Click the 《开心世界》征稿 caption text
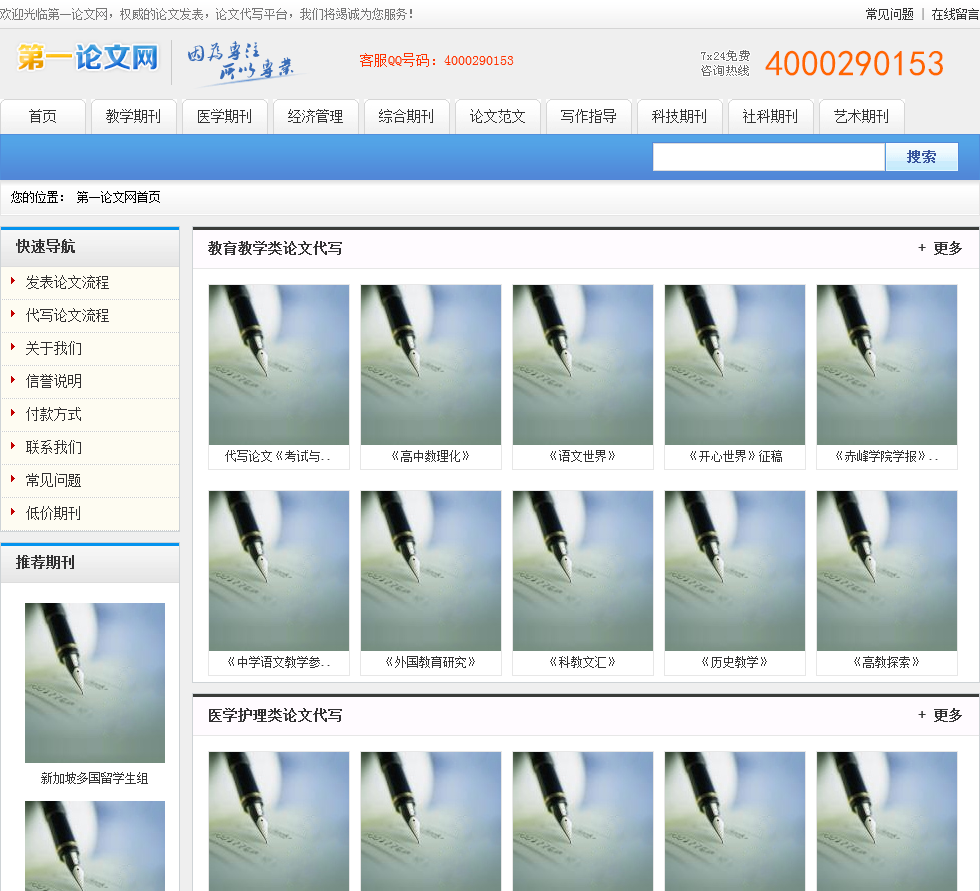Screen dimensions: 980x891 click(x=736, y=457)
